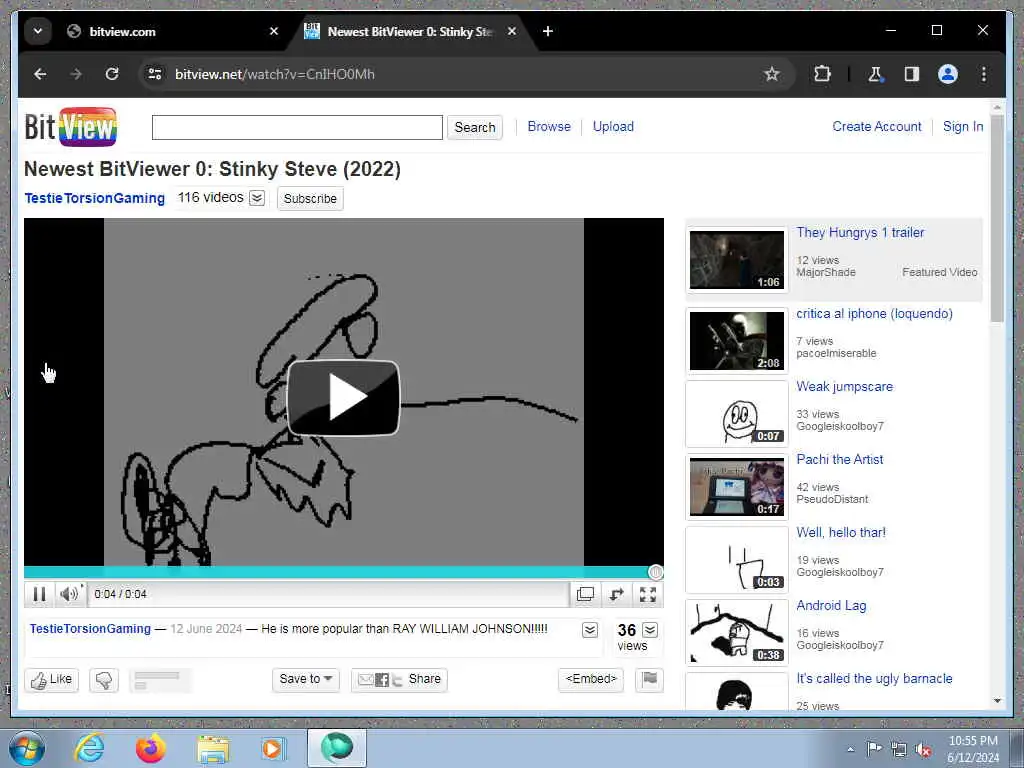
Task: Expand the 36 views statistics arrow
Action: coord(650,630)
